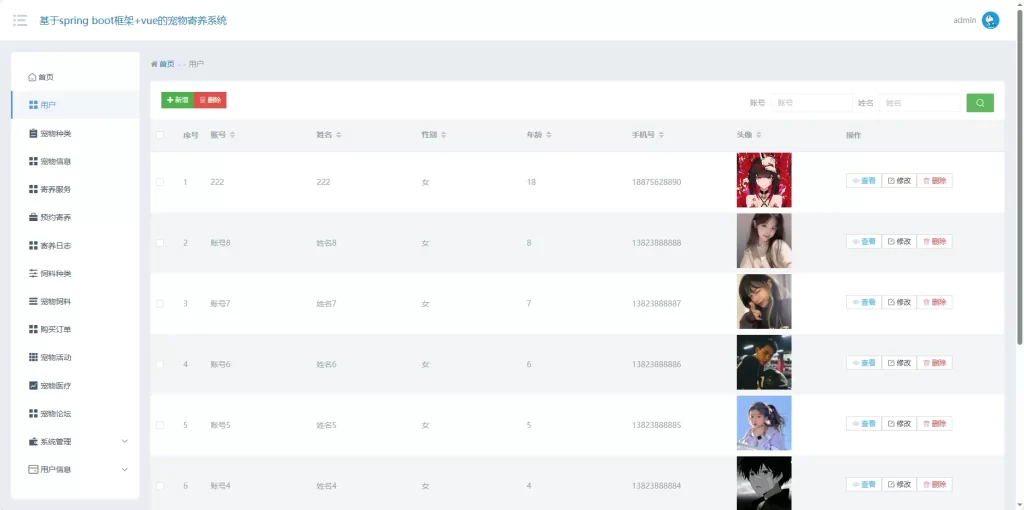Open the admin avatar icon
The width and height of the screenshot is (1024, 510).
click(990, 20)
